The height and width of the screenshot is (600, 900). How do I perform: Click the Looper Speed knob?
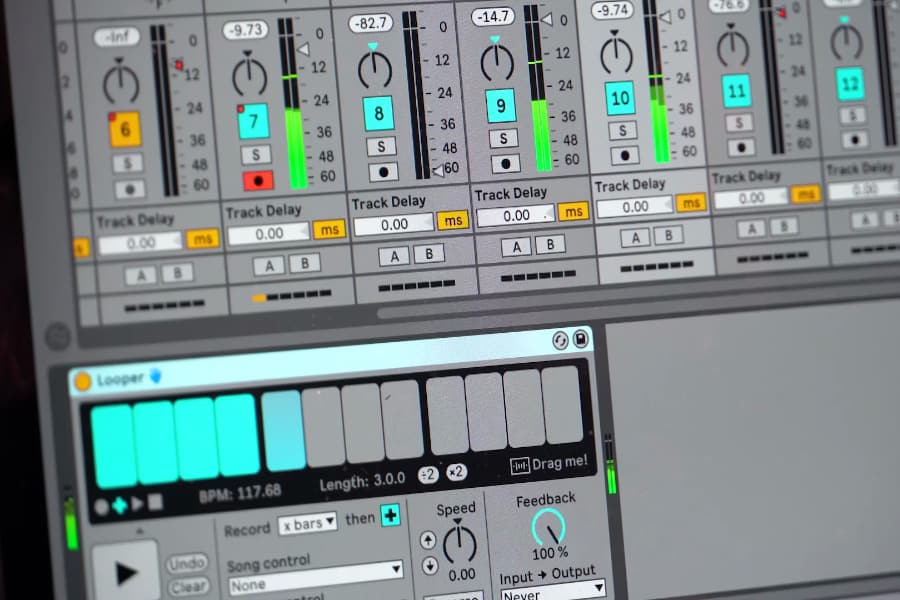pos(459,543)
